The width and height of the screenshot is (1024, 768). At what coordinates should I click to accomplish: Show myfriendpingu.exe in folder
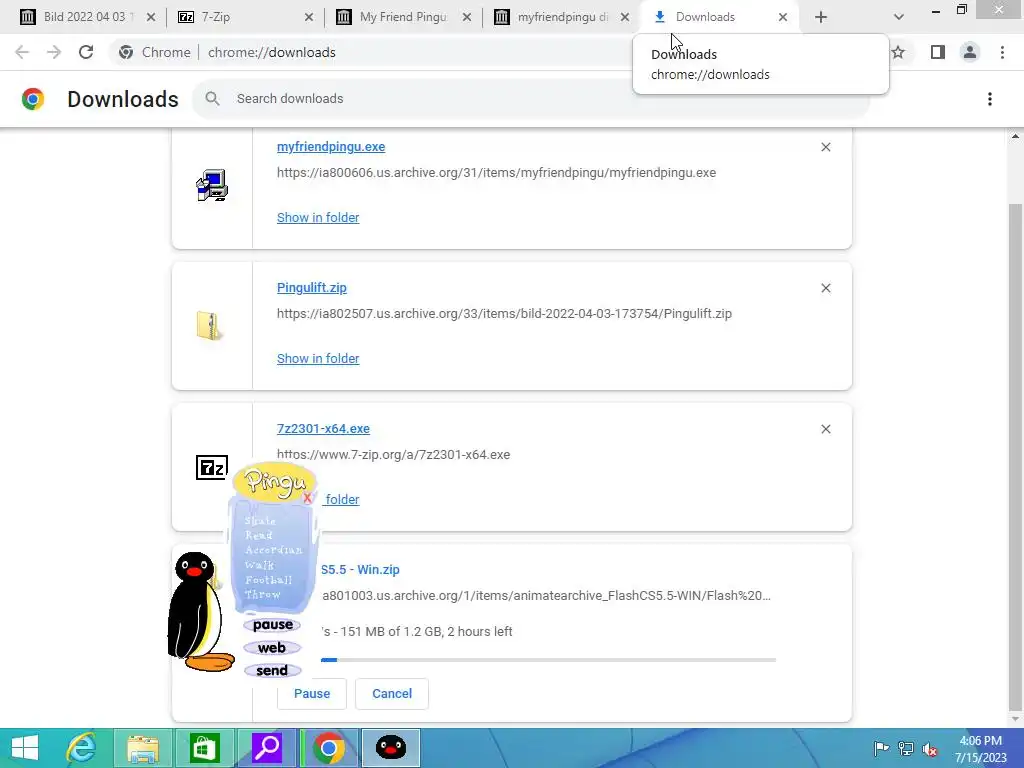click(x=318, y=217)
